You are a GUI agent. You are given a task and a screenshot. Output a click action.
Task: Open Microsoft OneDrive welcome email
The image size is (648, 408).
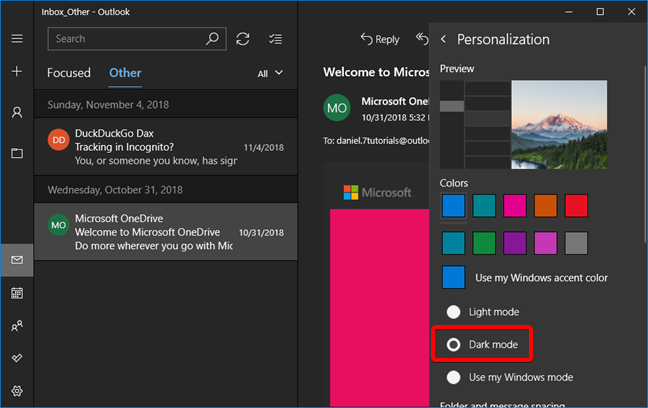pyautogui.click(x=166, y=231)
